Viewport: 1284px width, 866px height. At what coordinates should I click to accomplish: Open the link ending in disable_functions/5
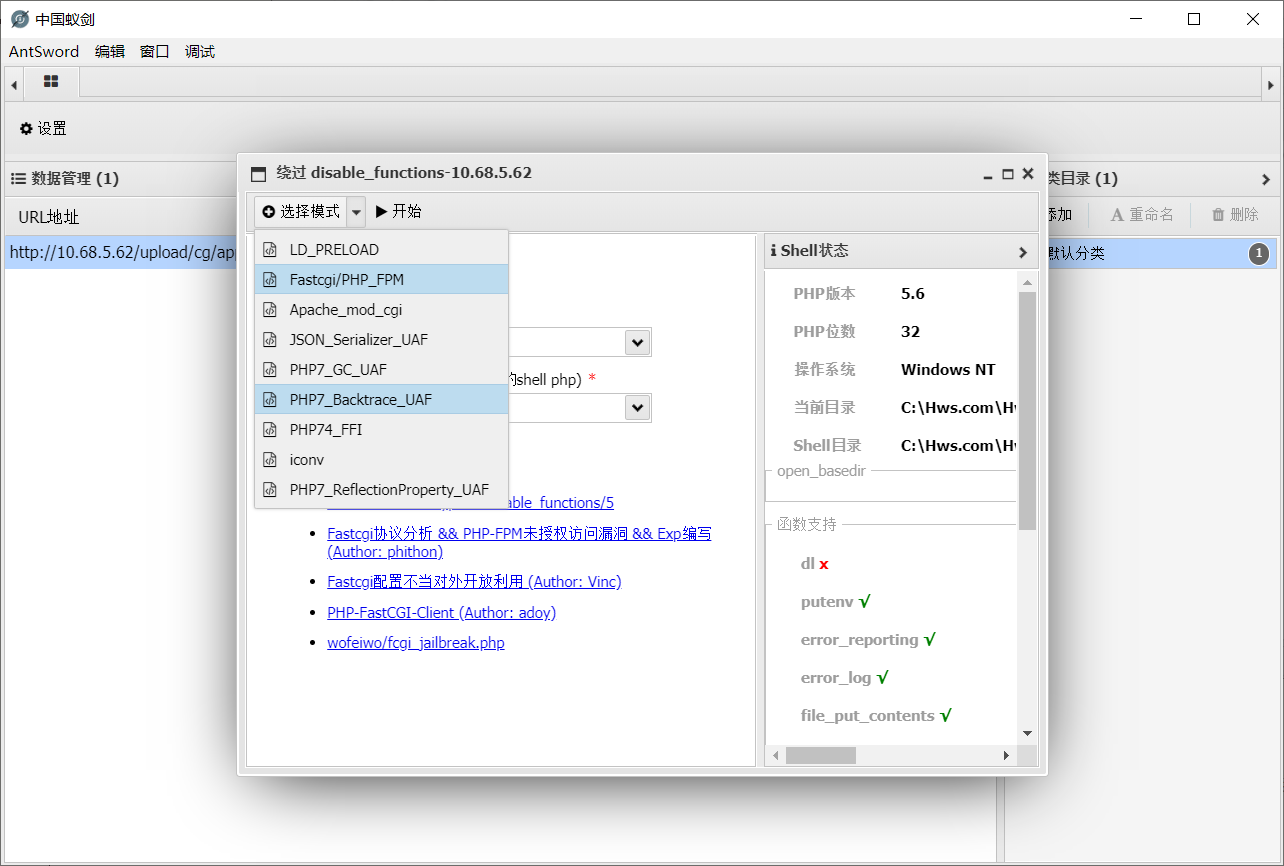click(x=560, y=503)
